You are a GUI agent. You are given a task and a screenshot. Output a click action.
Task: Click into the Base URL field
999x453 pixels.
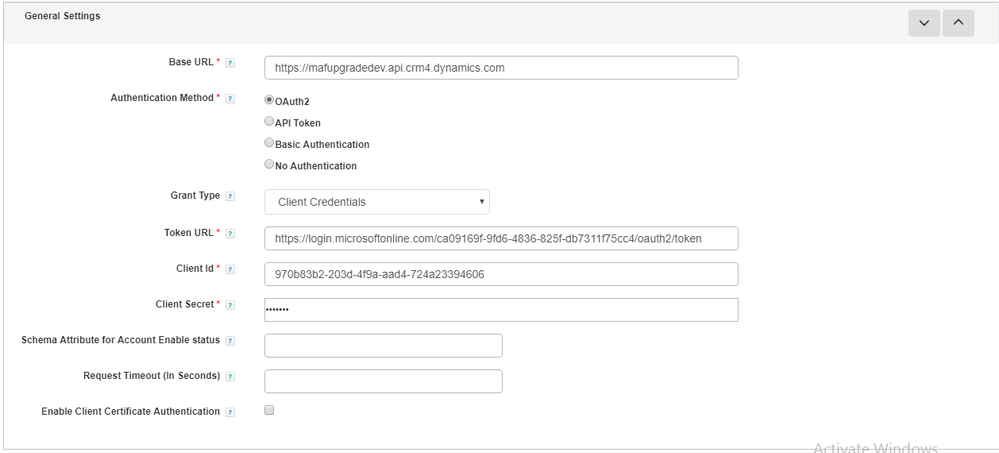(501, 68)
